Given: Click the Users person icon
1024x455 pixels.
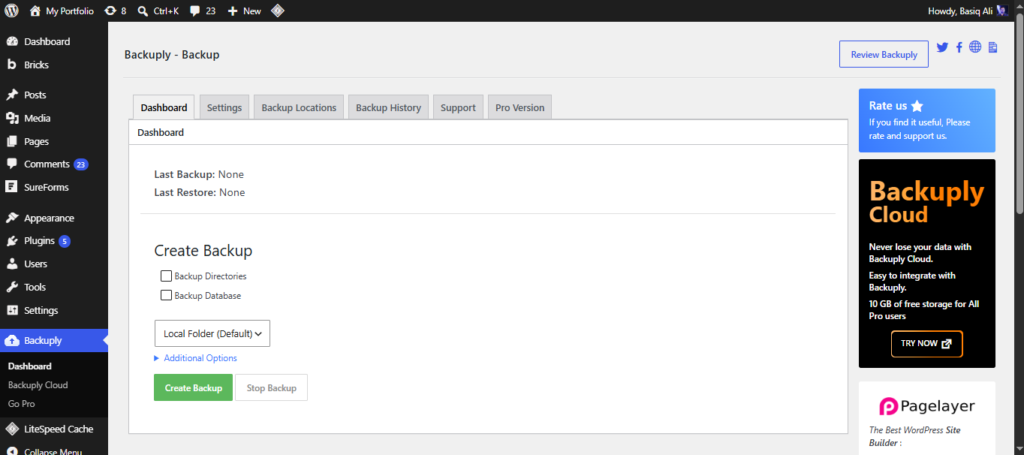Looking at the screenshot, I should (x=12, y=264).
